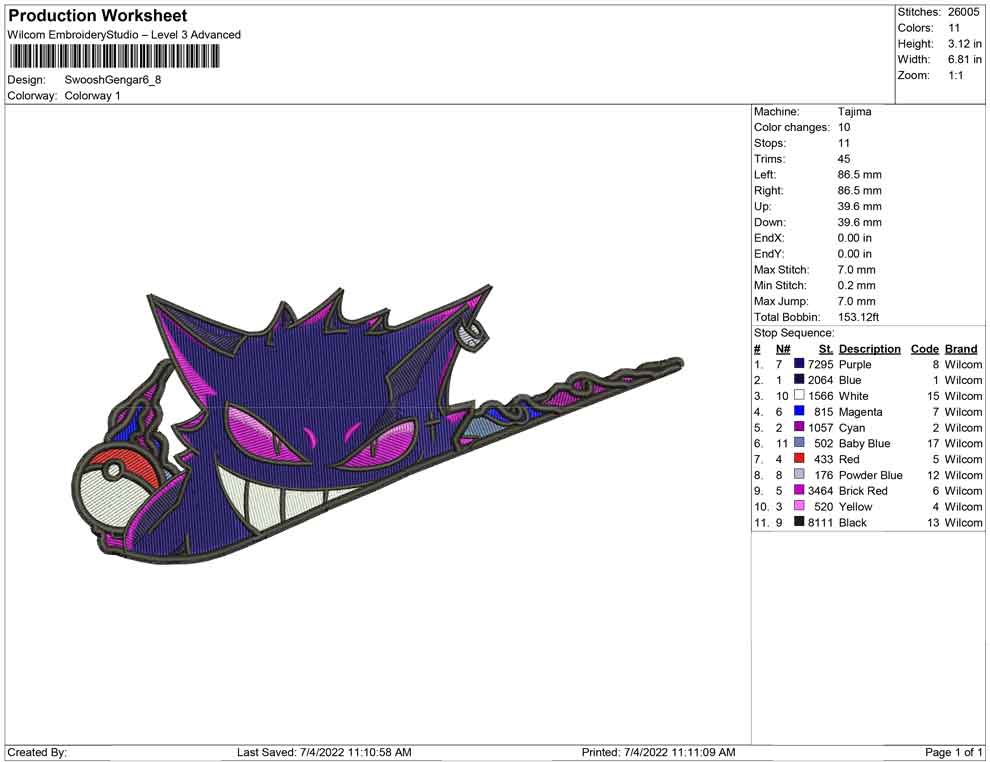
Task: Click the 'N#' column header
Action: pyautogui.click(x=783, y=348)
